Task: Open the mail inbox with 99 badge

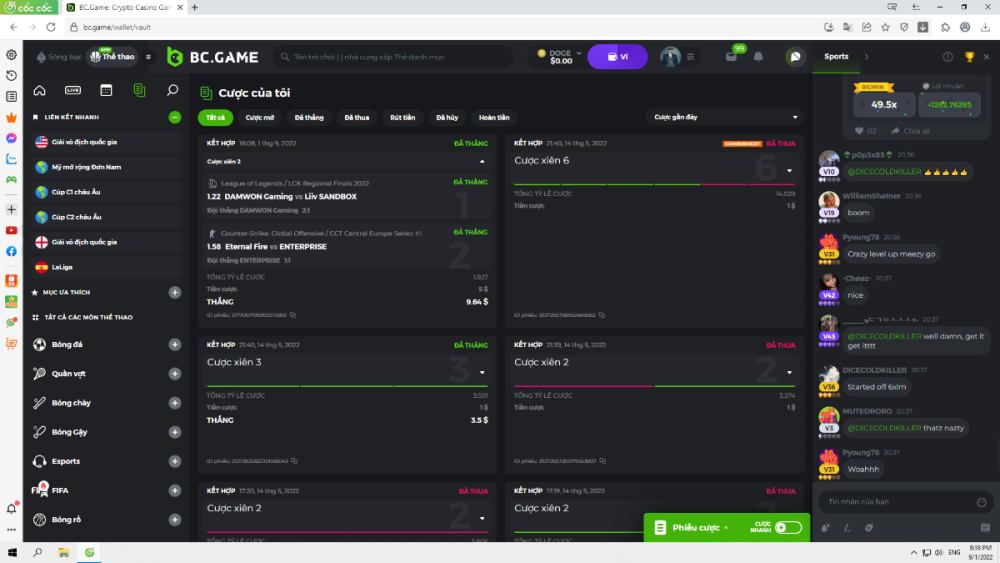Action: [x=732, y=57]
